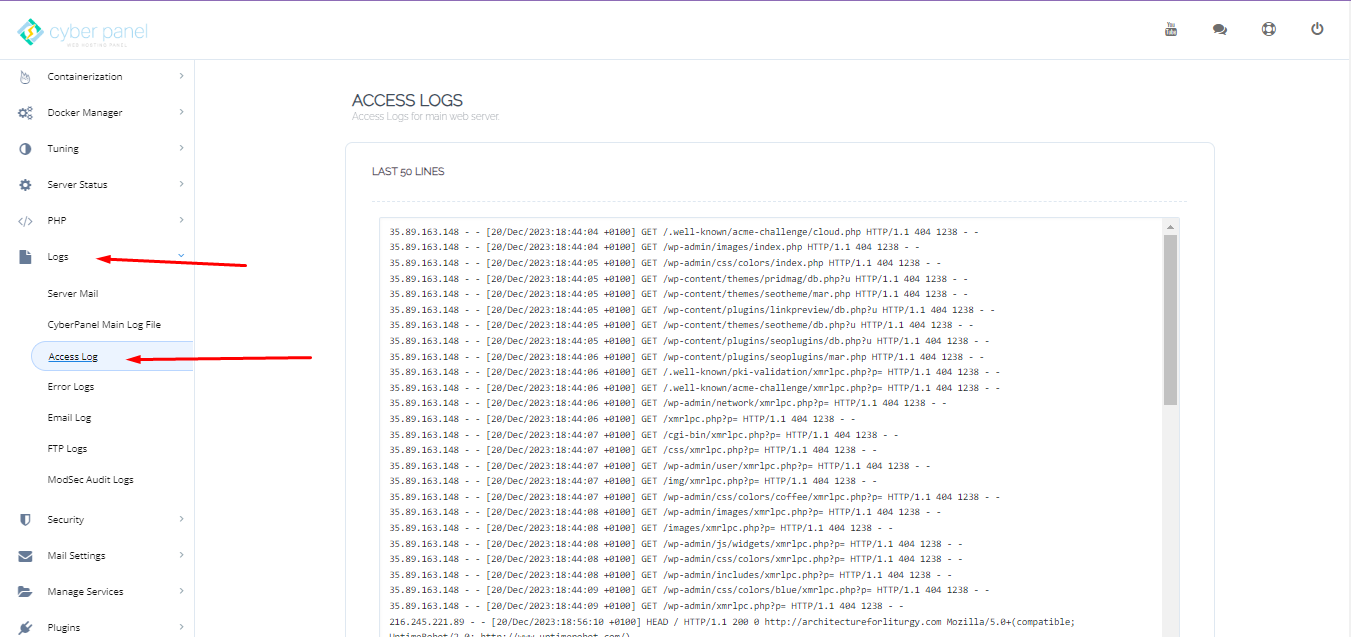
Task: Select the highlighted Access Log entry
Action: (x=73, y=355)
